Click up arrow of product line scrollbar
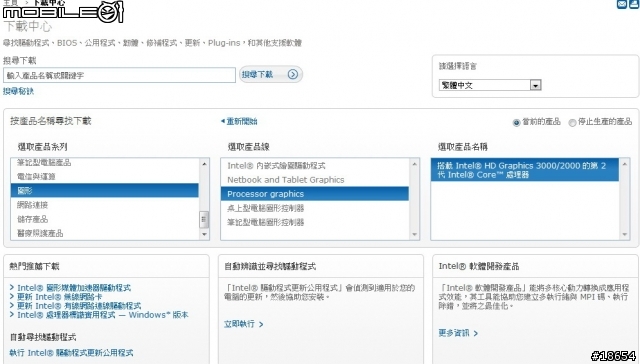640x364 pixels. (x=414, y=164)
